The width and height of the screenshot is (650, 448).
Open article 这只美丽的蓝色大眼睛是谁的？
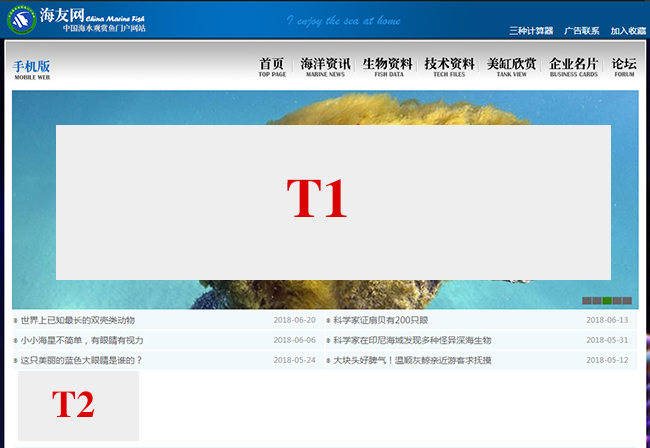point(81,360)
